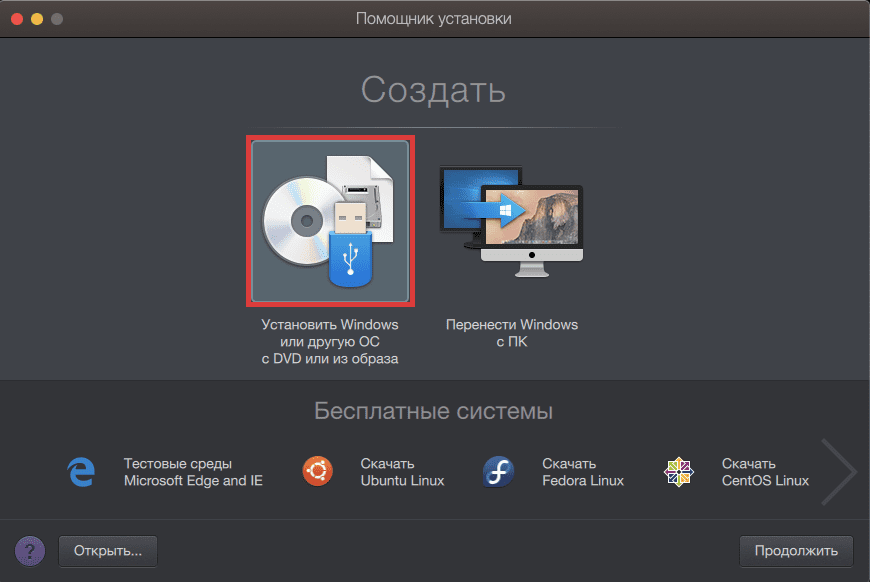Click the Продолжить button

click(796, 551)
